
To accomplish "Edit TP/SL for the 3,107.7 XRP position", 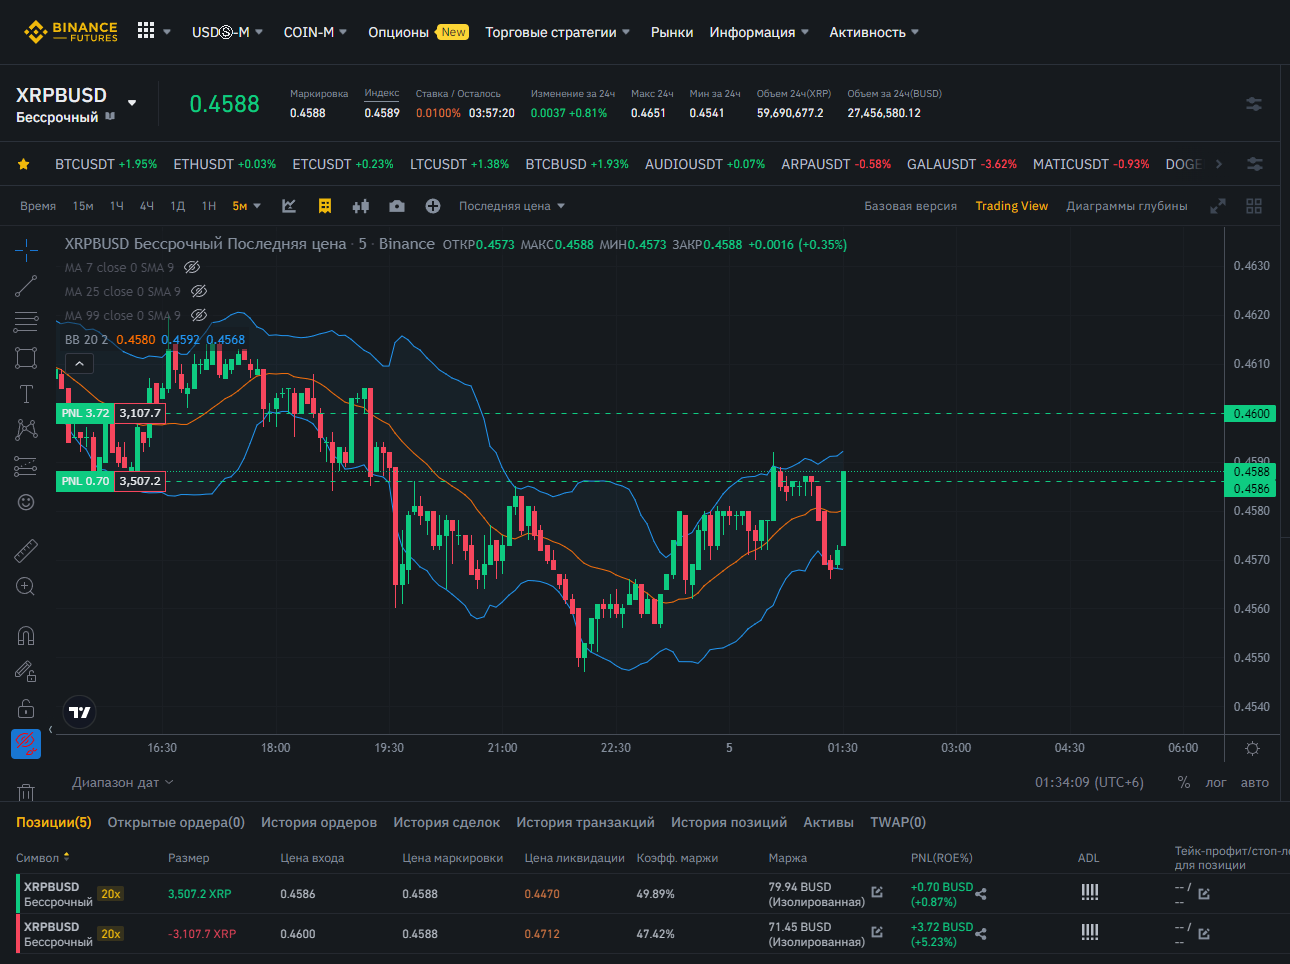I will click(1204, 934).
